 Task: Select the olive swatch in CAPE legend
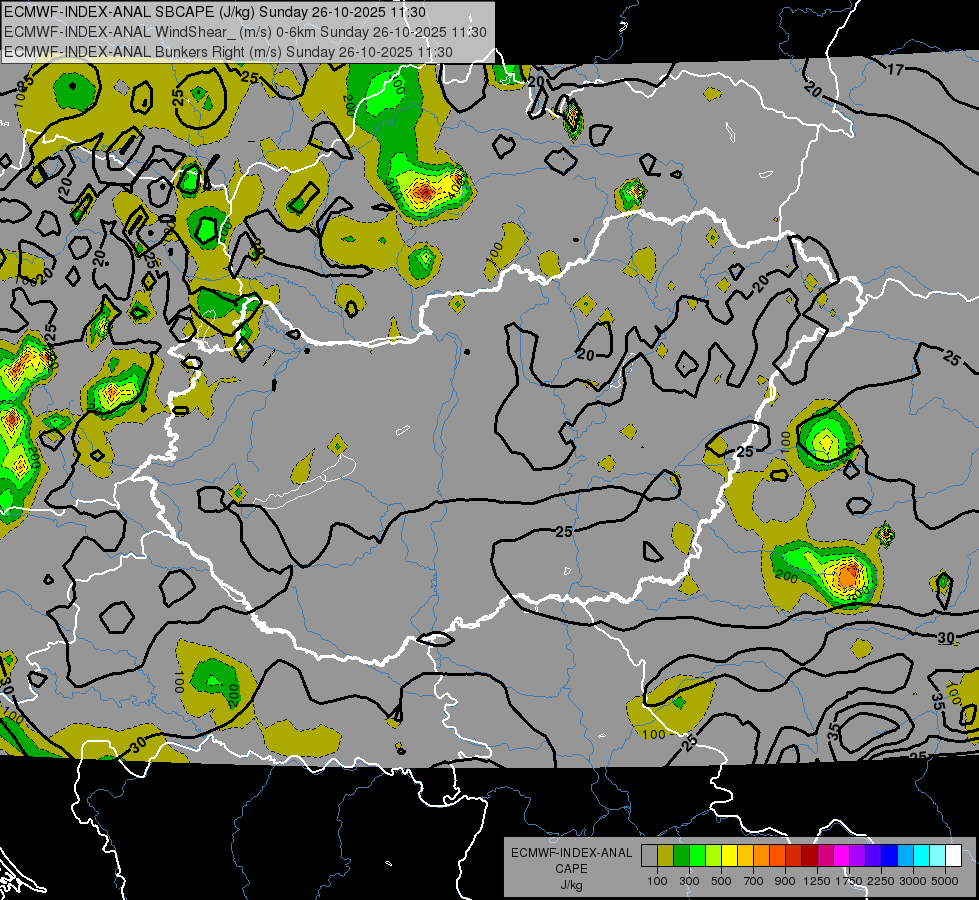click(x=666, y=856)
